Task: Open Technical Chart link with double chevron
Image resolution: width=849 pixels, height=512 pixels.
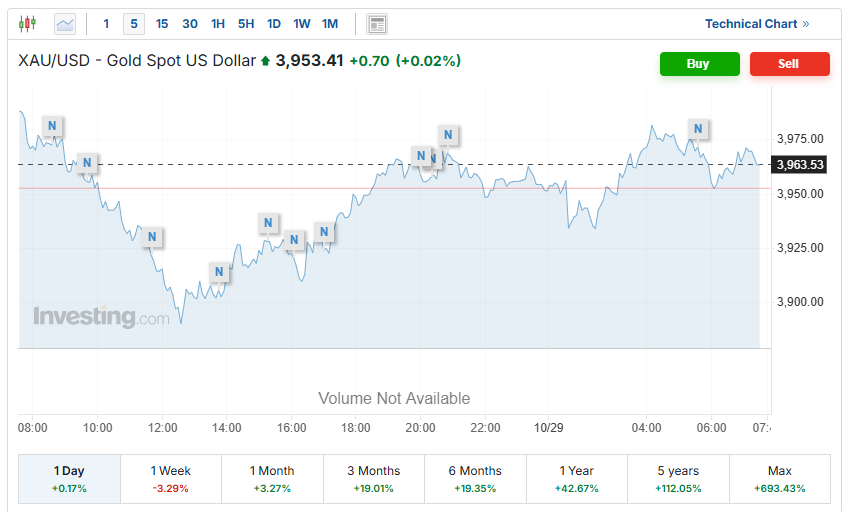Action: [x=757, y=24]
